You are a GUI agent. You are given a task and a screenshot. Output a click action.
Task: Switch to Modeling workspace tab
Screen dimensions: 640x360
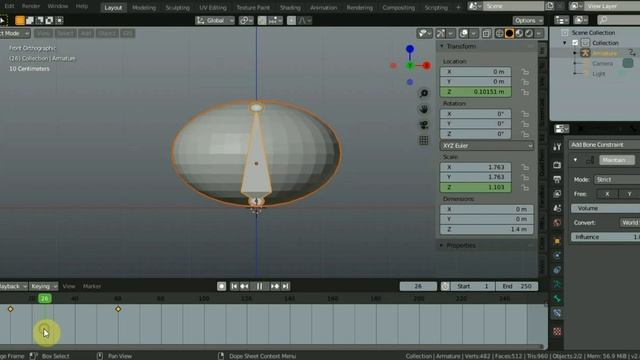click(x=144, y=7)
